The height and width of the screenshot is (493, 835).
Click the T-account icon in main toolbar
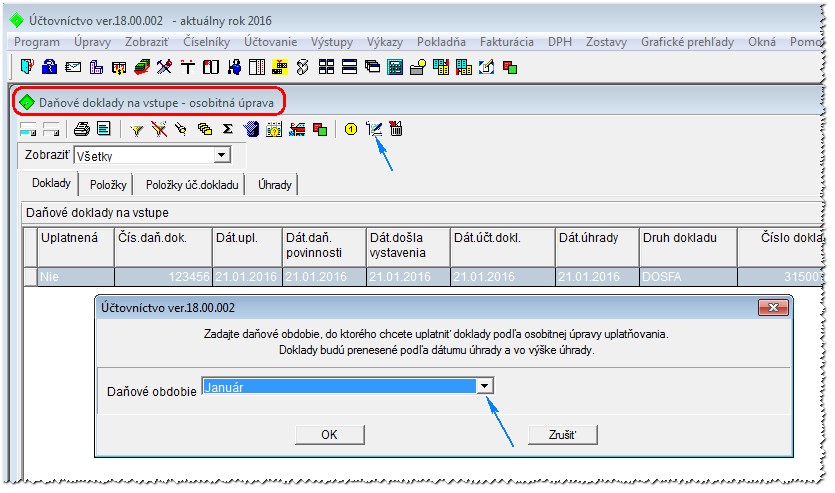pyautogui.click(x=187, y=67)
